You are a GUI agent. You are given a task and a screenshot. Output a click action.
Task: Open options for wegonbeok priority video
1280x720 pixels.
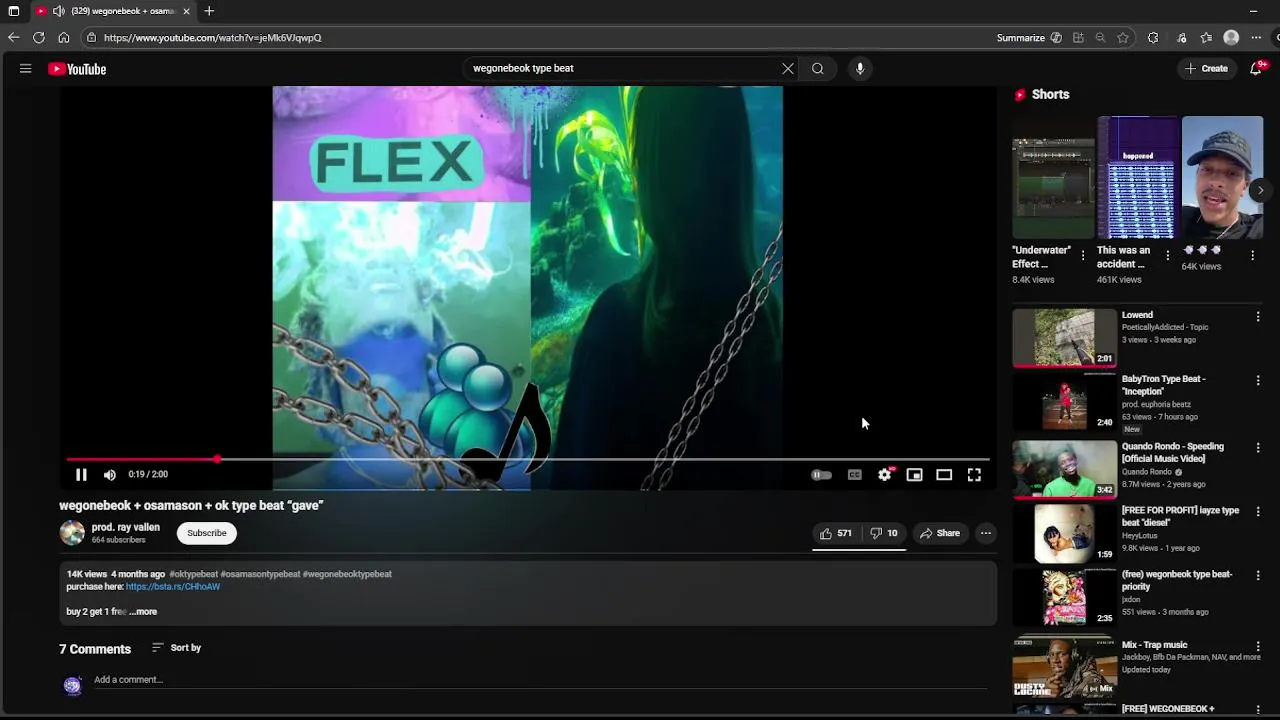[1258, 576]
